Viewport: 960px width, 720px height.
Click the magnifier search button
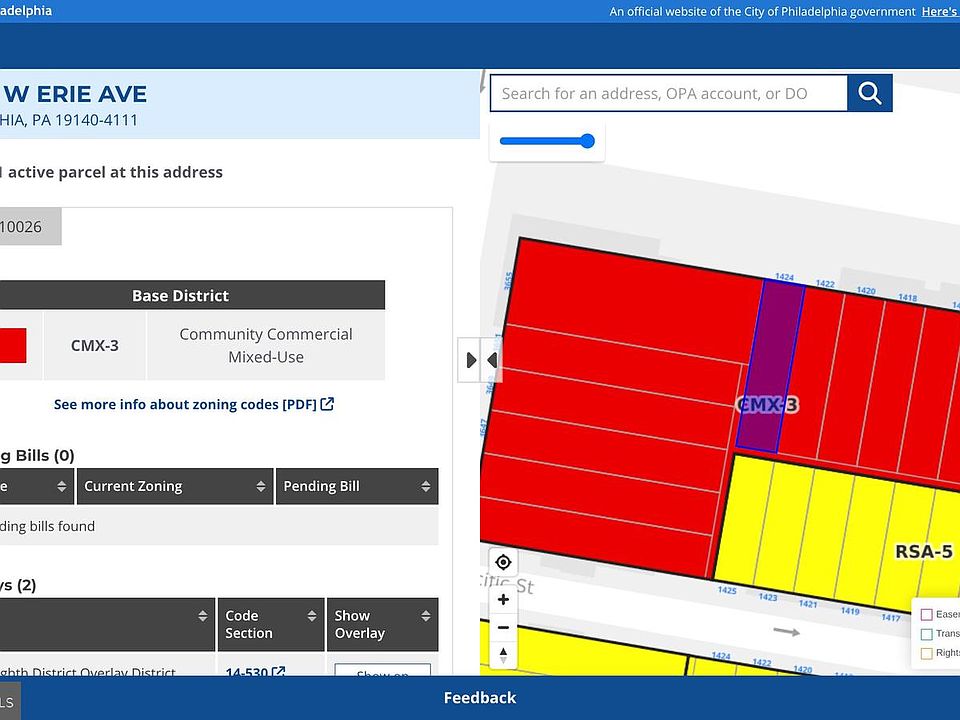(869, 93)
